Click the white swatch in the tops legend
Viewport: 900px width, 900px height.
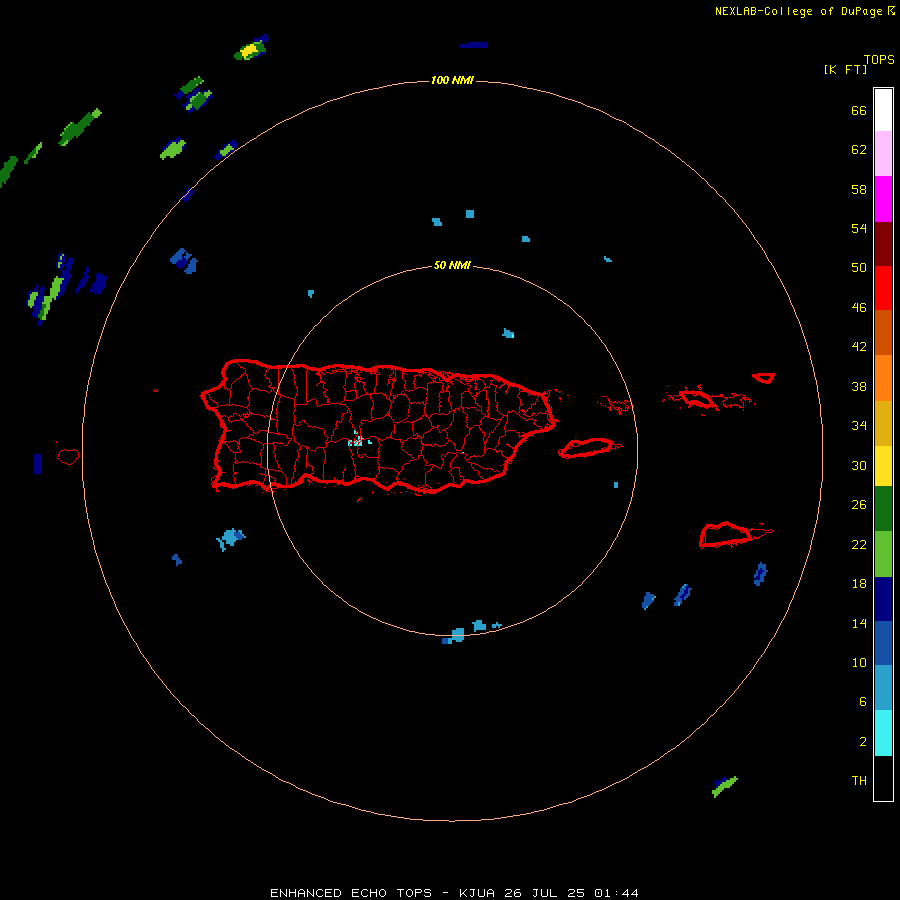coord(883,110)
